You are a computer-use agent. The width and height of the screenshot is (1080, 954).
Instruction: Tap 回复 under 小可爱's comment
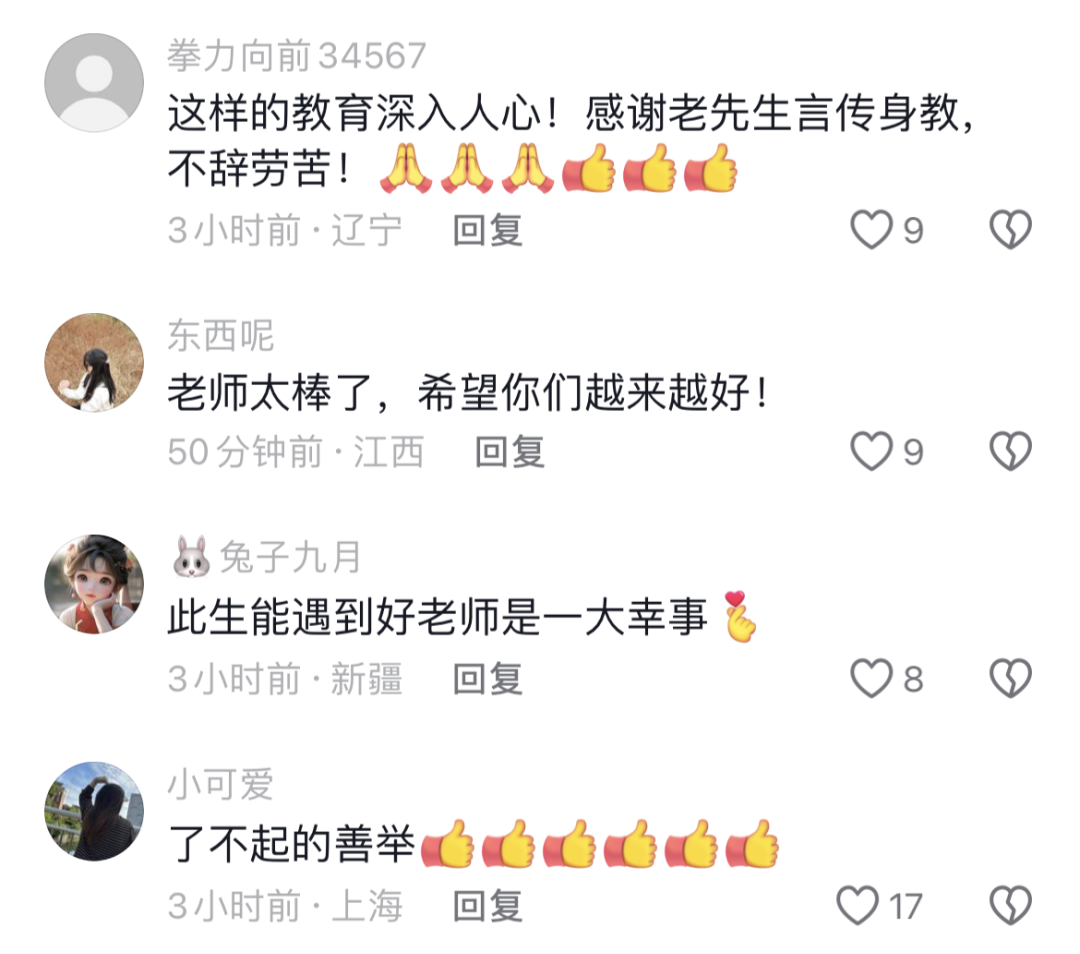[x=488, y=906]
